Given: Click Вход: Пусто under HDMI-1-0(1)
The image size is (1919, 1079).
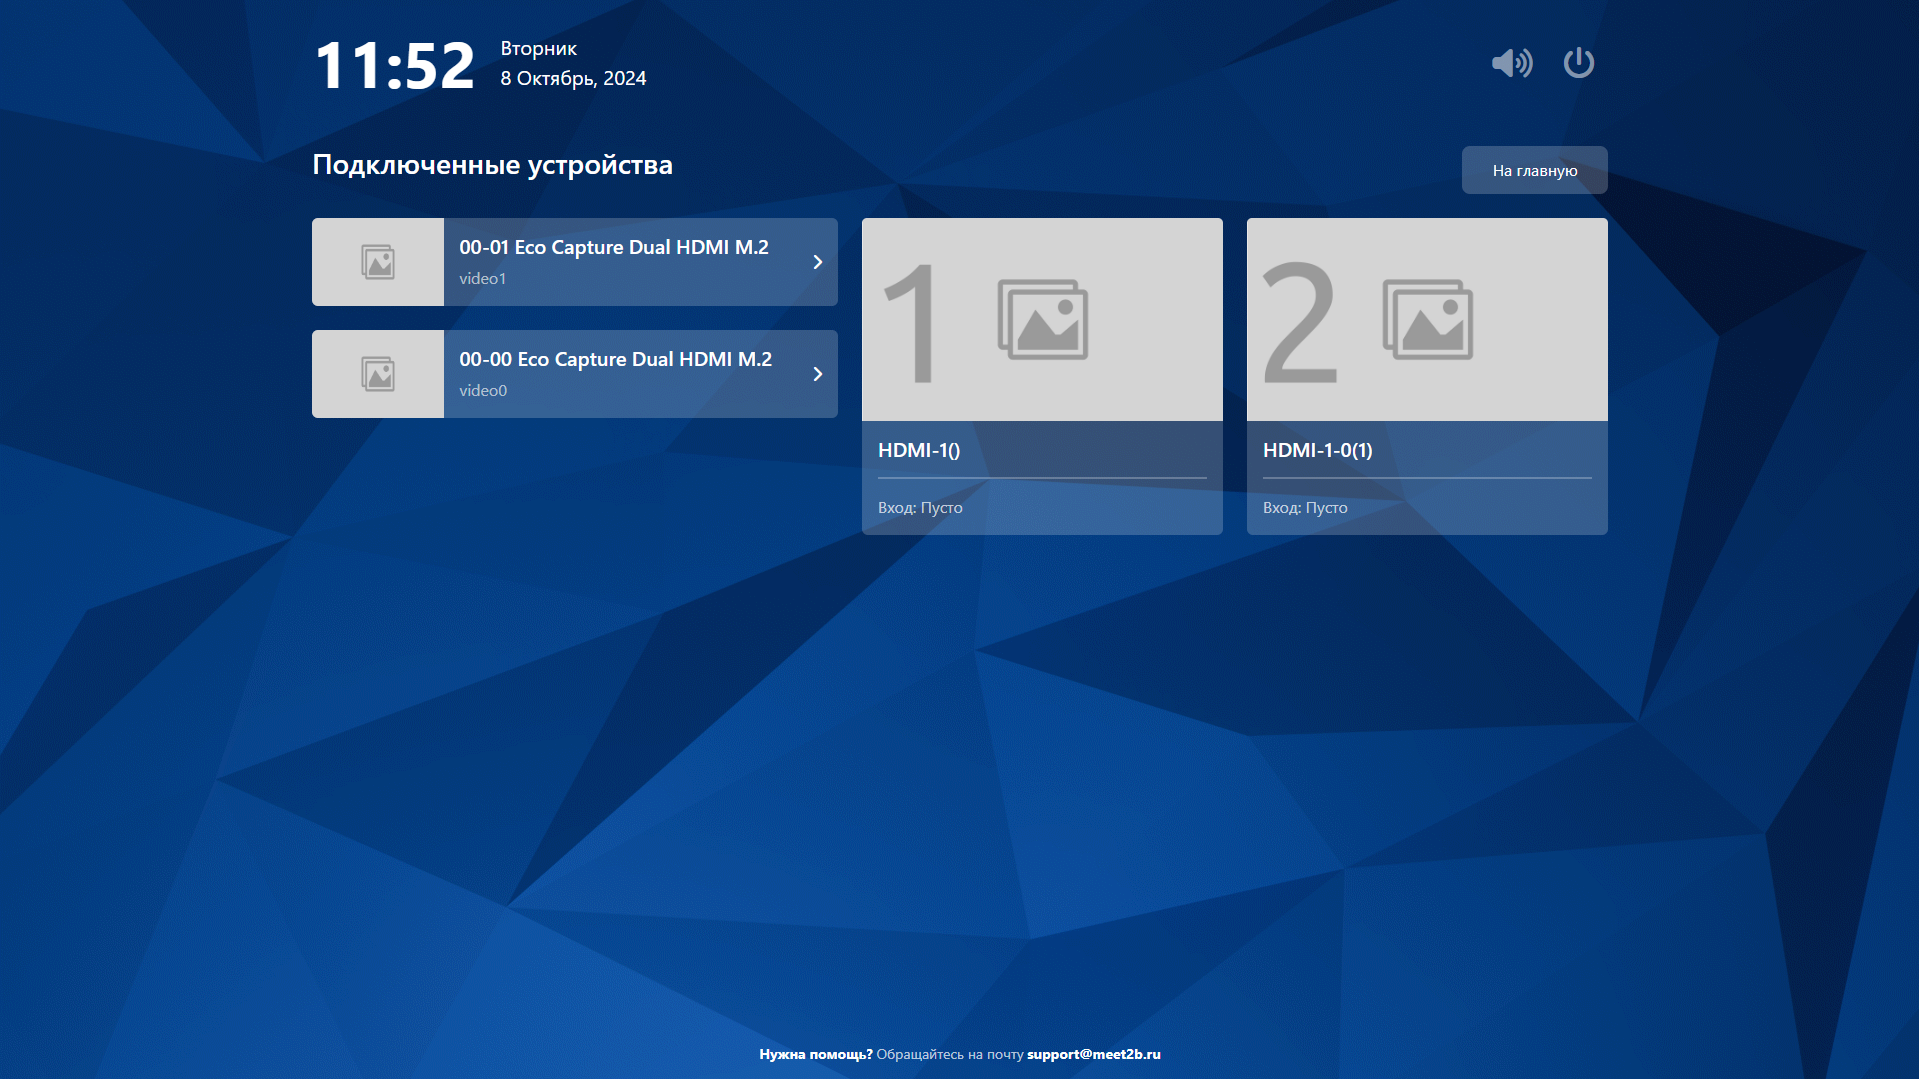Looking at the screenshot, I should [1304, 508].
